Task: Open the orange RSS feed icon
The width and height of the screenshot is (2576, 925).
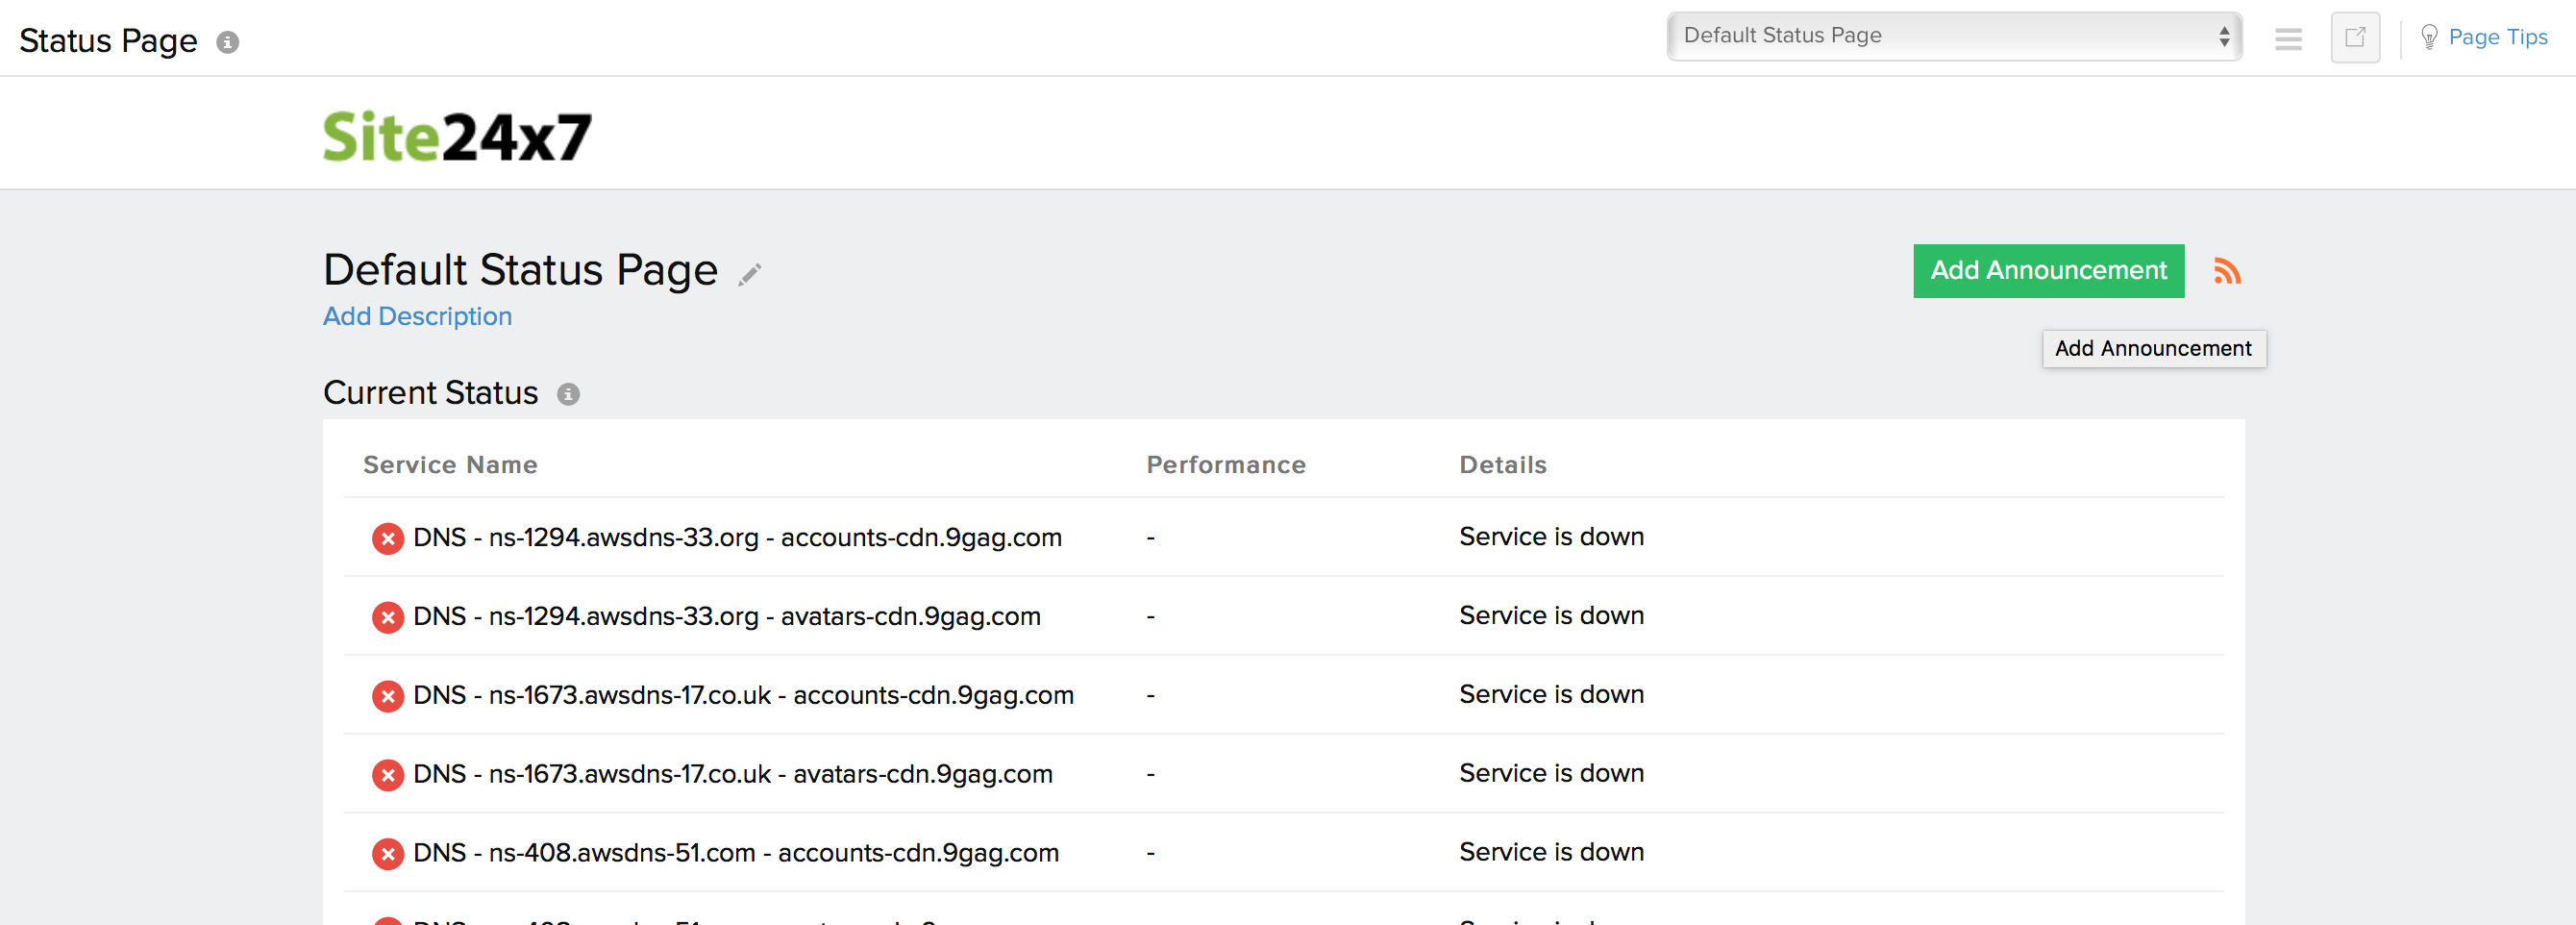Action: 2226,271
